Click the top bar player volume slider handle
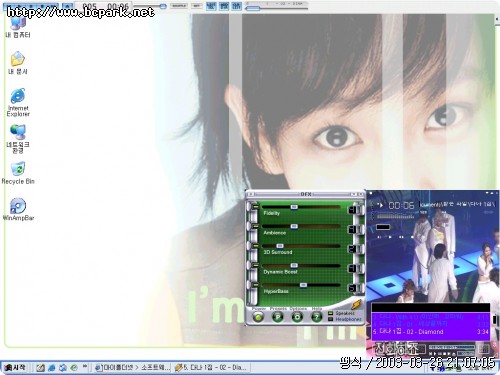This screenshot has height=375, width=500. pos(163,6)
